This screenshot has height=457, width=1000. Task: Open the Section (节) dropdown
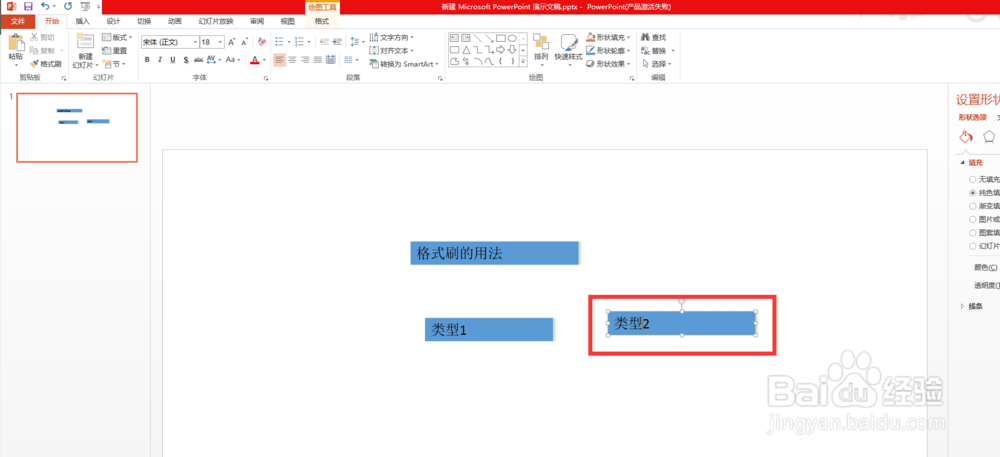pos(115,64)
